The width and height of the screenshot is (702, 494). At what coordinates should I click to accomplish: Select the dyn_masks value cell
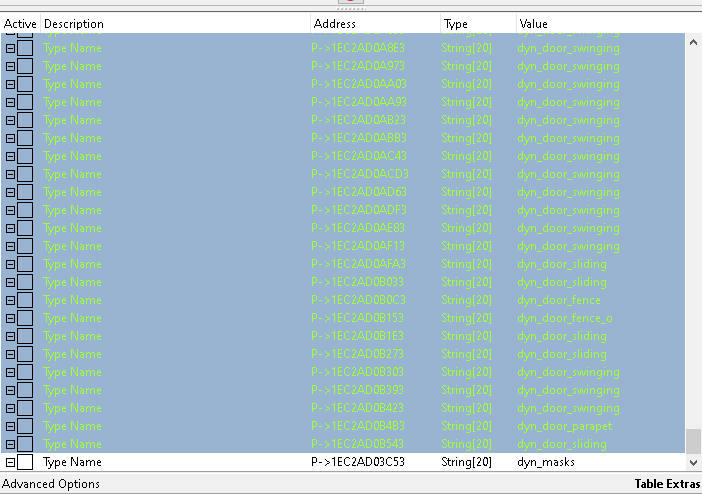[x=546, y=462]
